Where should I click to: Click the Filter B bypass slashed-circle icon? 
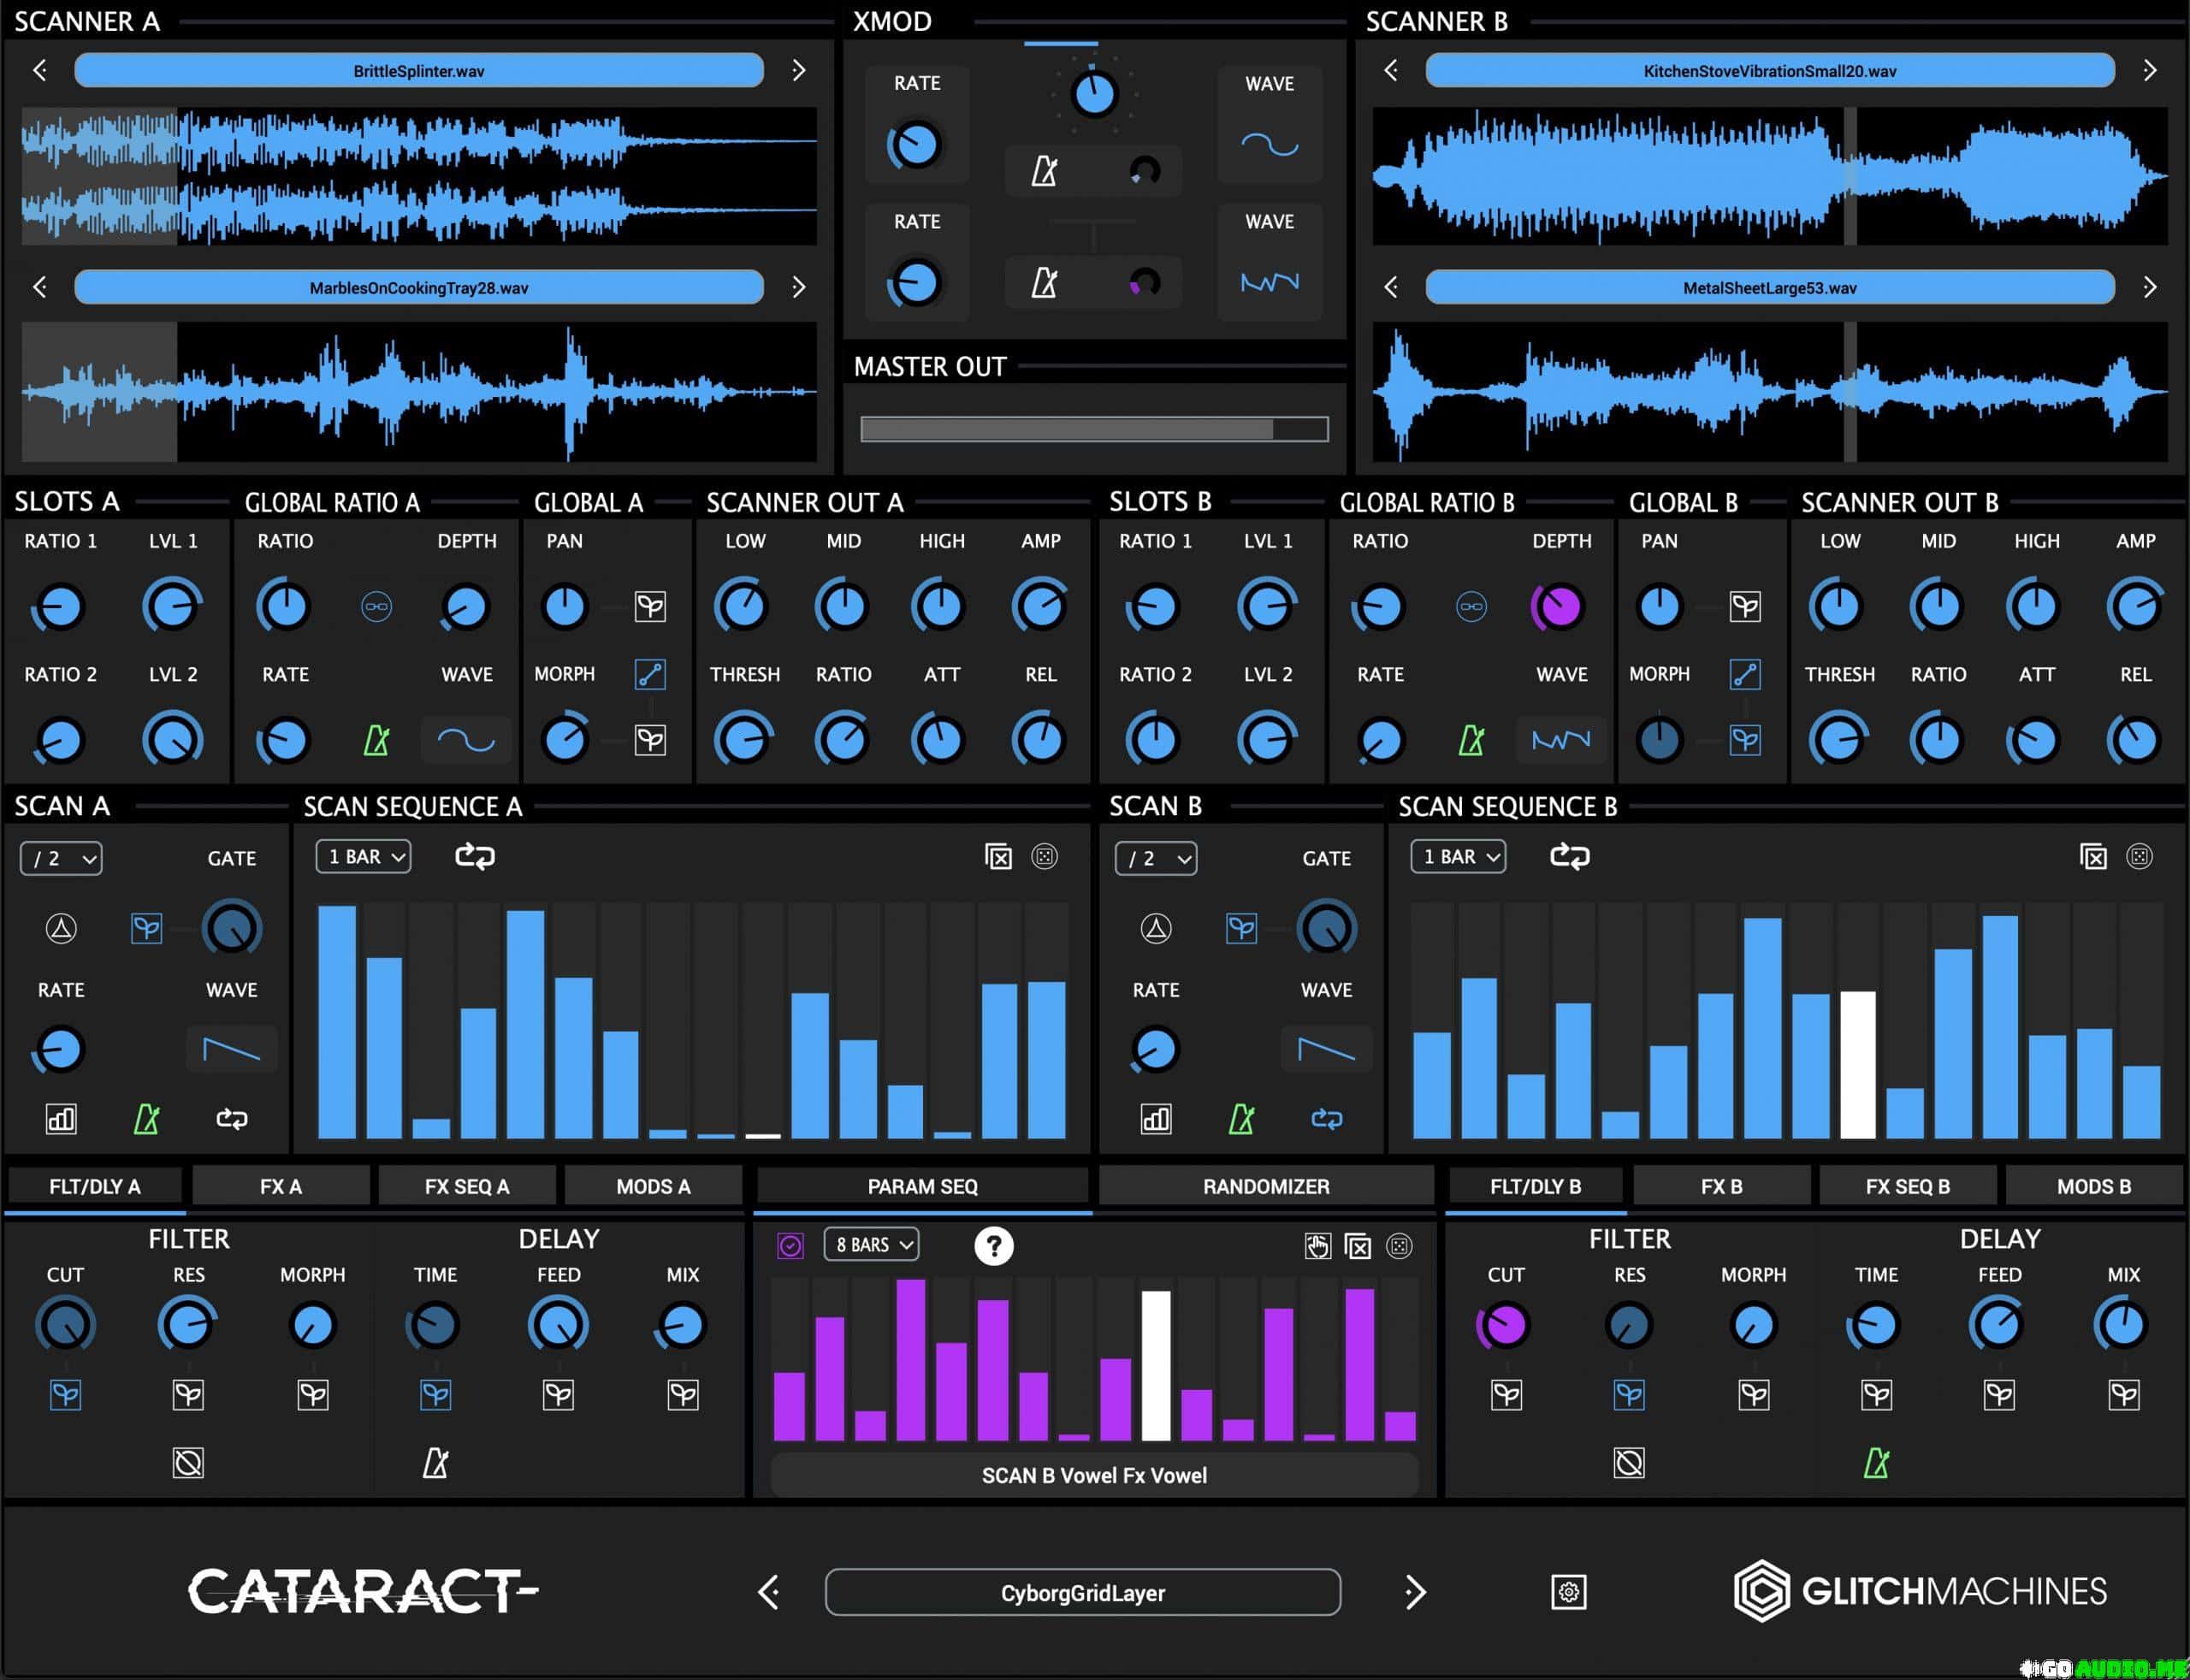point(1629,1464)
